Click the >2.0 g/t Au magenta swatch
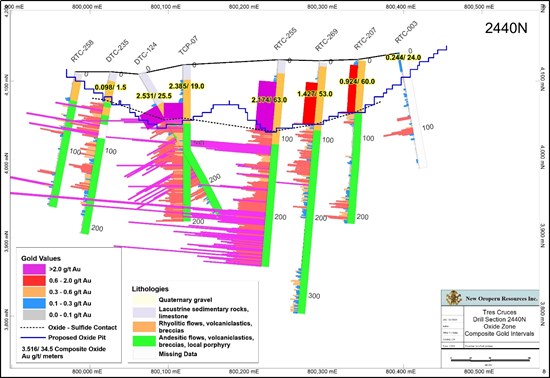550x378 pixels. [x=34, y=269]
